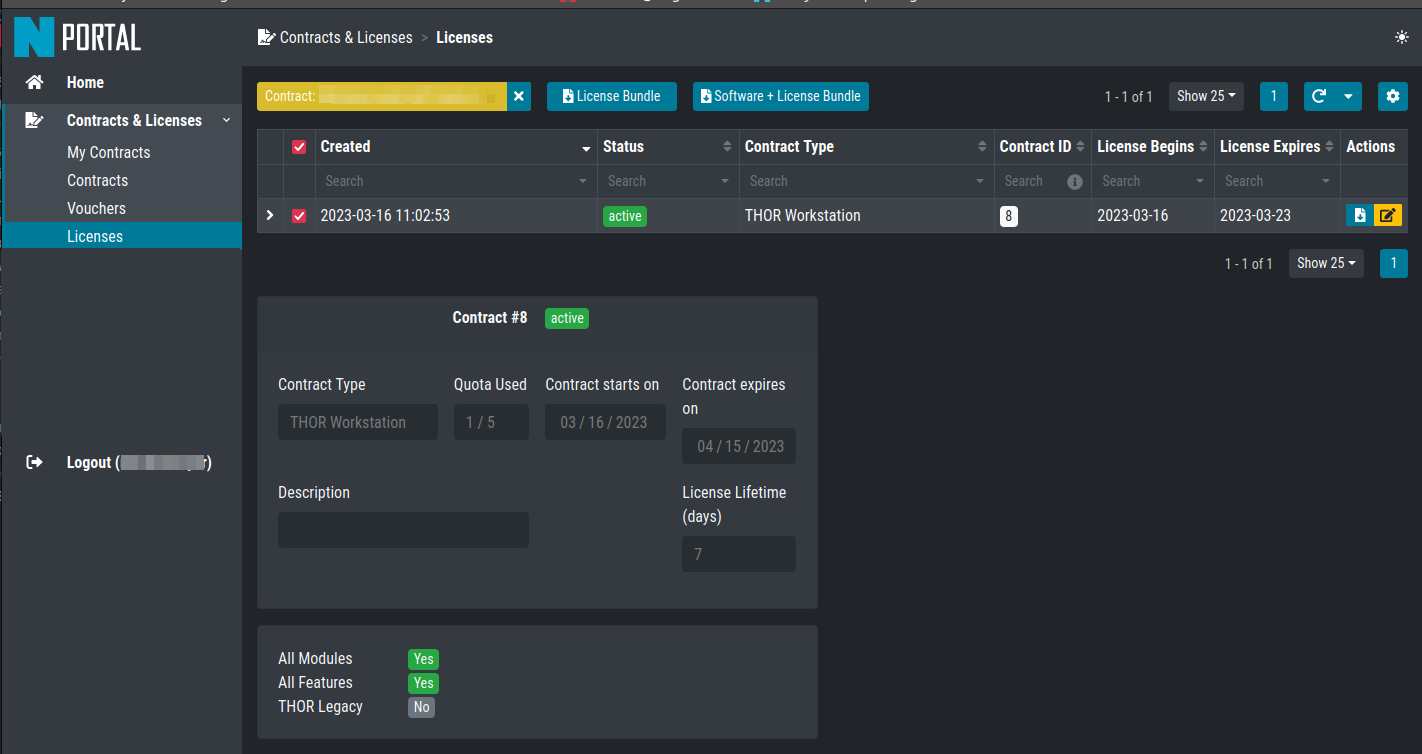
Task: Click the Software + License Bundle button
Action: (x=781, y=96)
